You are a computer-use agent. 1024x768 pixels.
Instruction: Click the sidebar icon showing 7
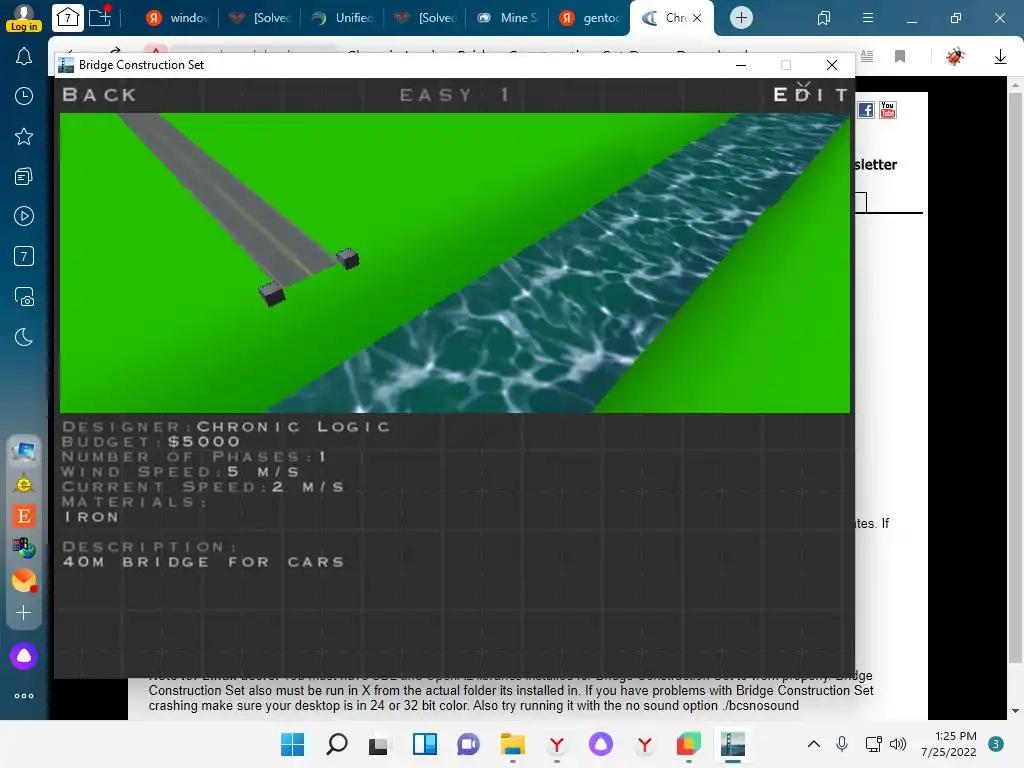click(24, 256)
